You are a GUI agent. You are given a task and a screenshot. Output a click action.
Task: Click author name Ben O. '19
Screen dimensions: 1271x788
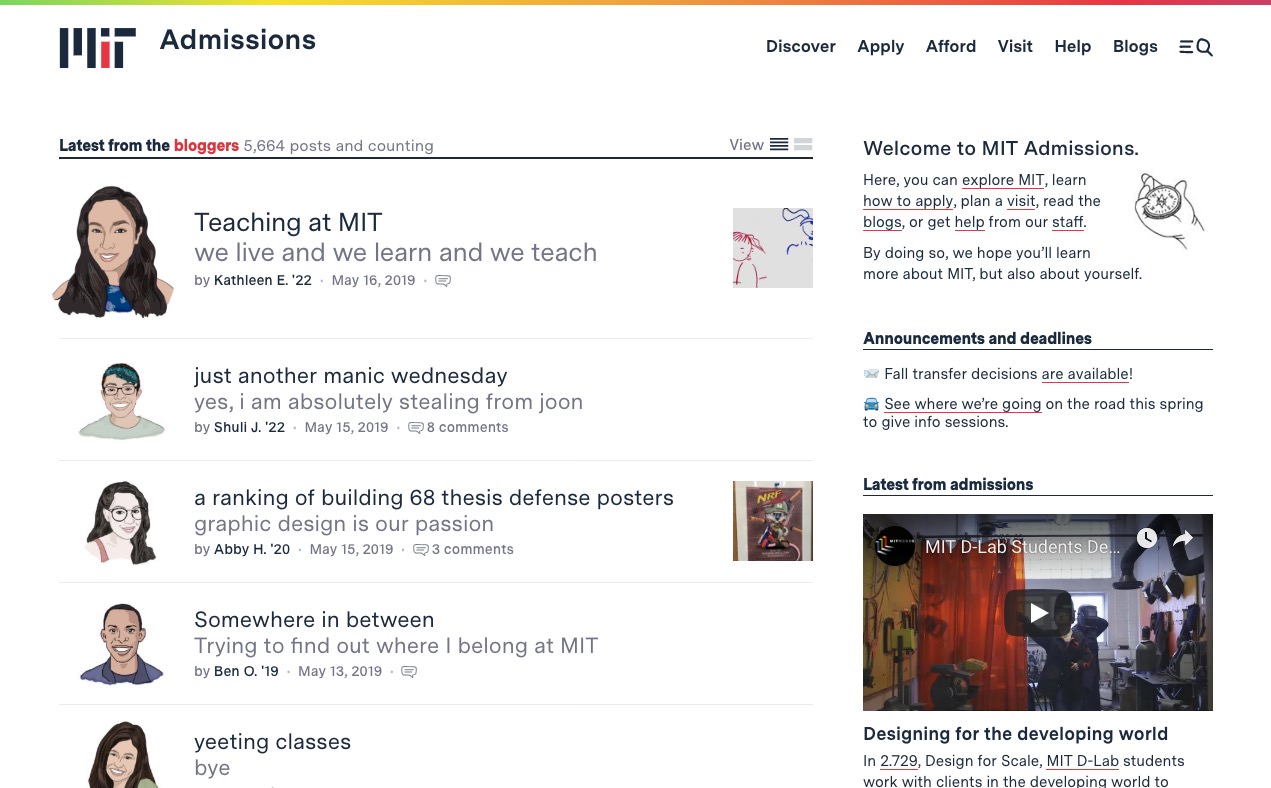click(x=246, y=672)
